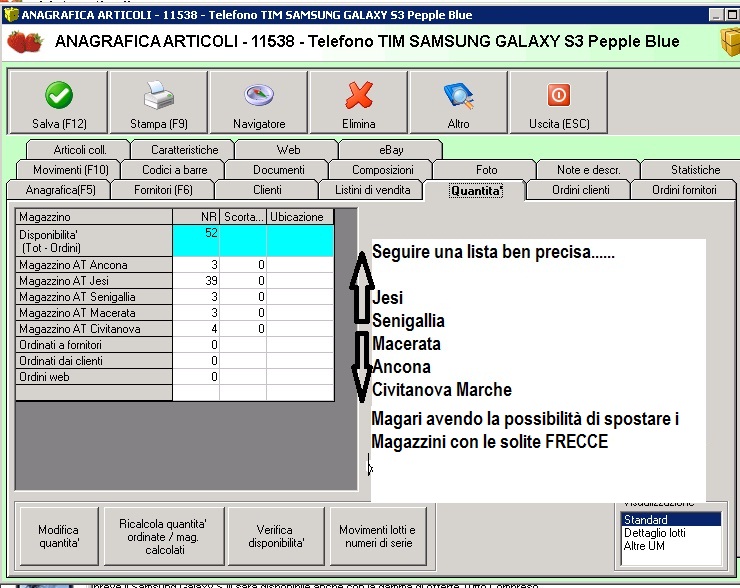
Task: Click the Verifica disponibilita' button
Action: pos(276,536)
